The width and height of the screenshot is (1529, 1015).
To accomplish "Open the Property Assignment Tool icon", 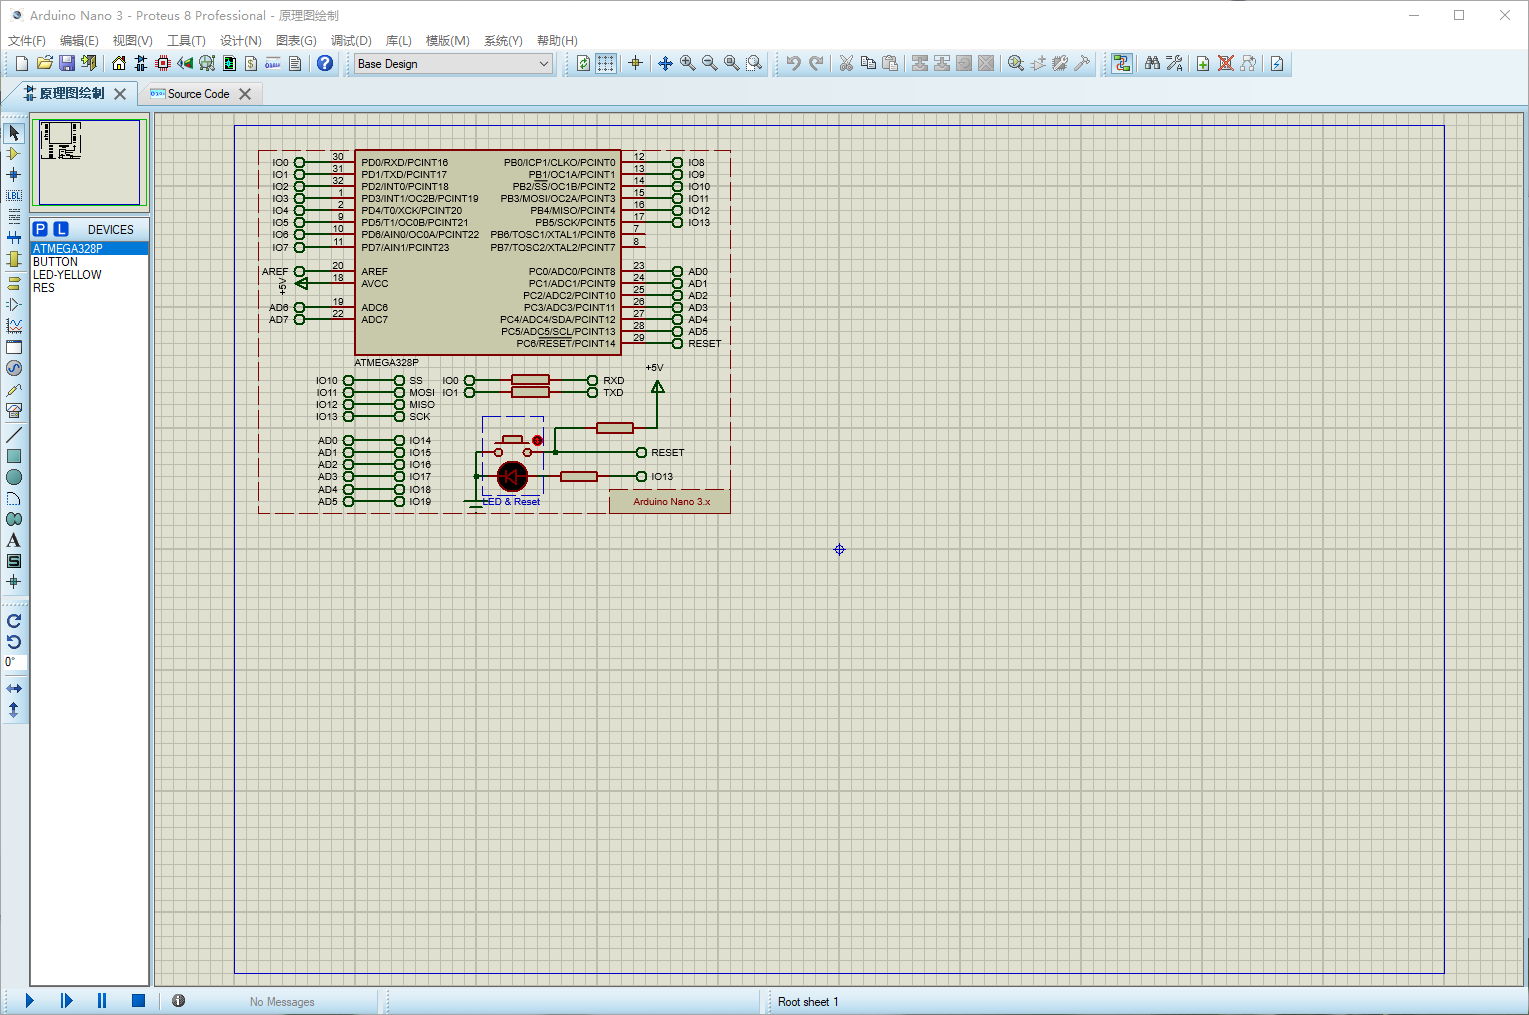I will point(1175,63).
